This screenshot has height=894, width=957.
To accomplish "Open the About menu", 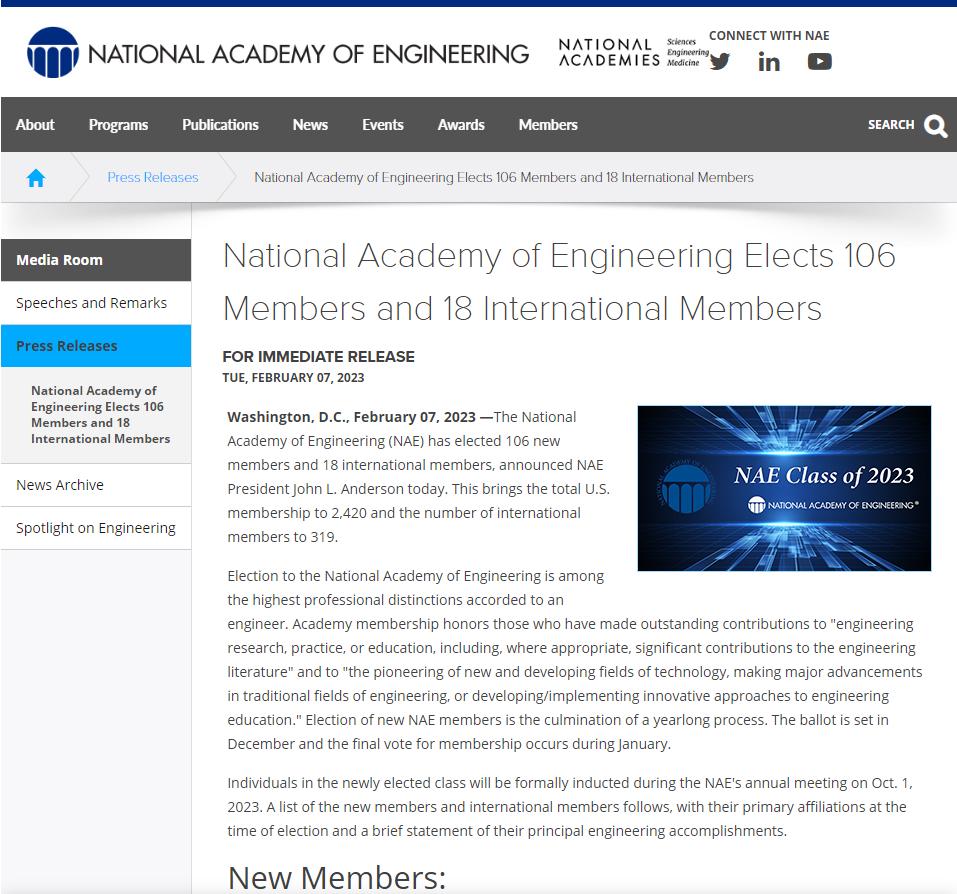I will point(35,125).
